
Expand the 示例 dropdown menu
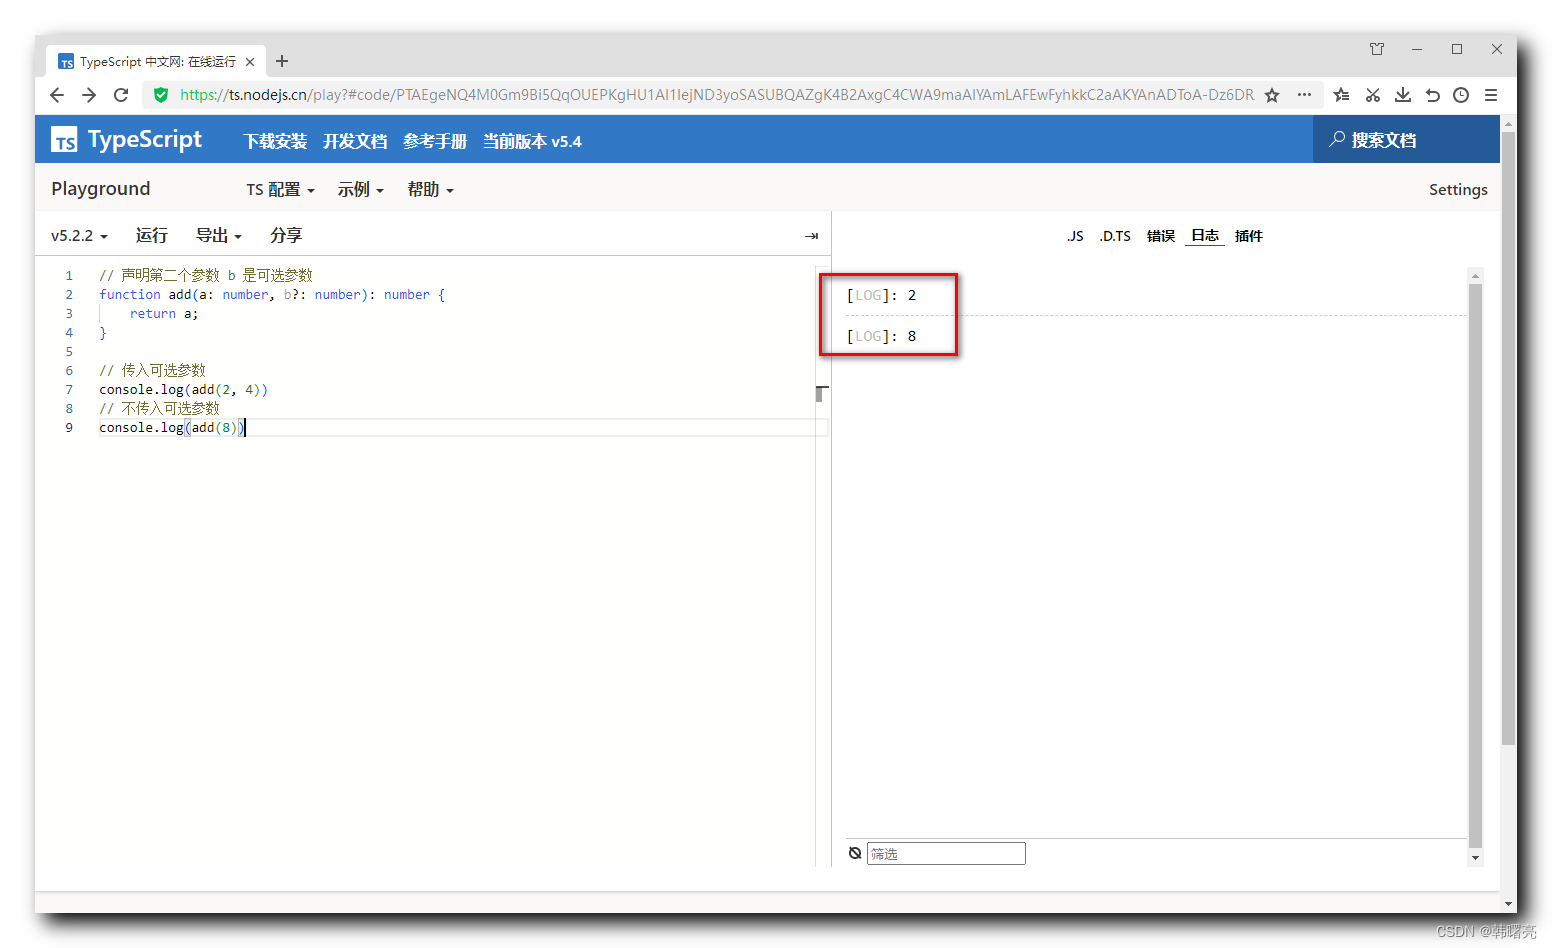pos(360,190)
